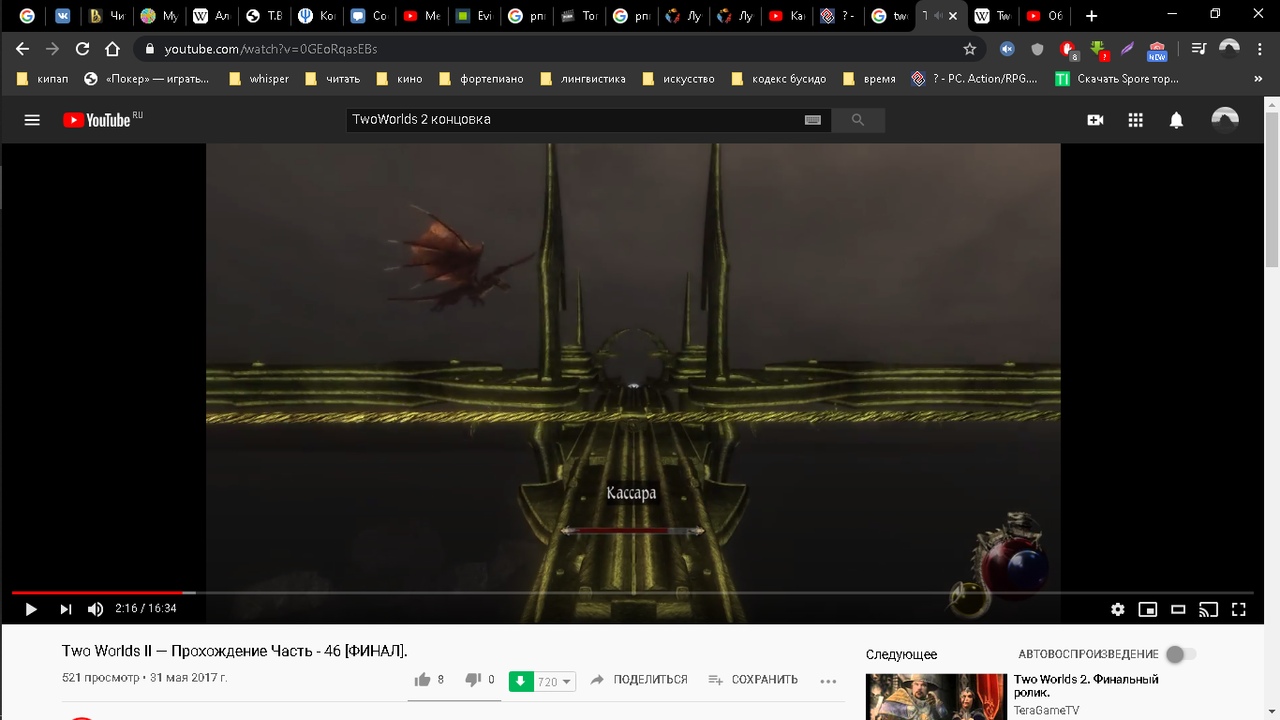The image size is (1280, 720).
Task: Open the искусство bookmark folder
Action: (678, 79)
